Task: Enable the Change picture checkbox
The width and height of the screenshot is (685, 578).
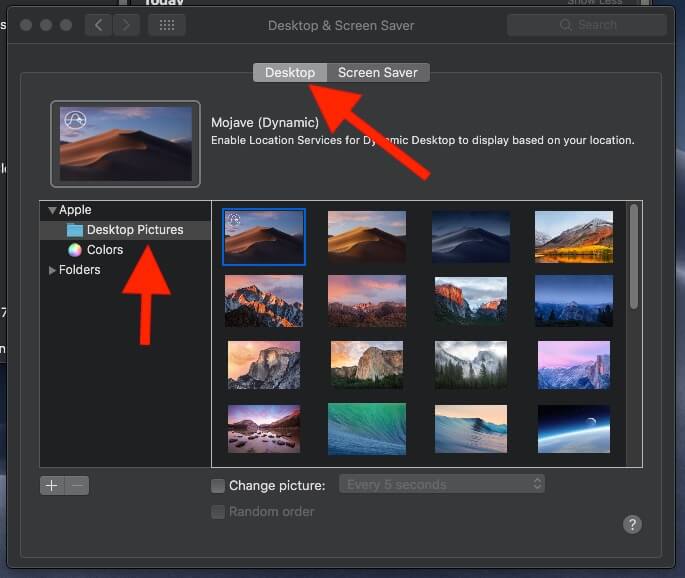Action: 218,486
